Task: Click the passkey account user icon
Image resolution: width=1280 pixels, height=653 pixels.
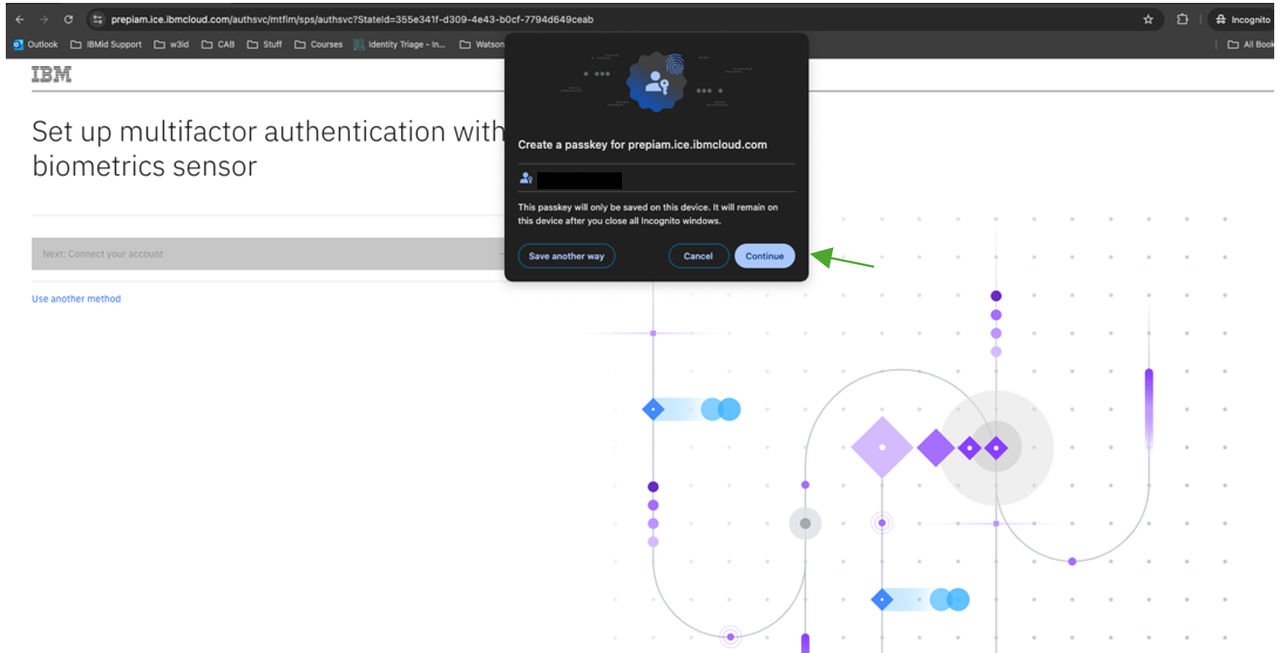Action: [526, 179]
